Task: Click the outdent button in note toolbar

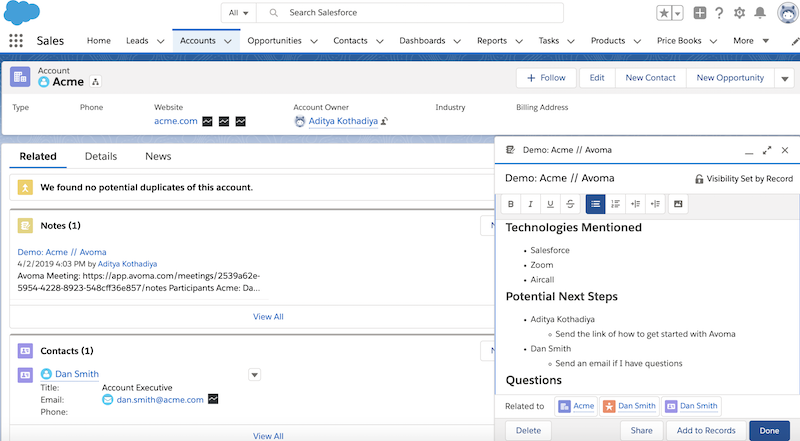Action: coord(655,204)
